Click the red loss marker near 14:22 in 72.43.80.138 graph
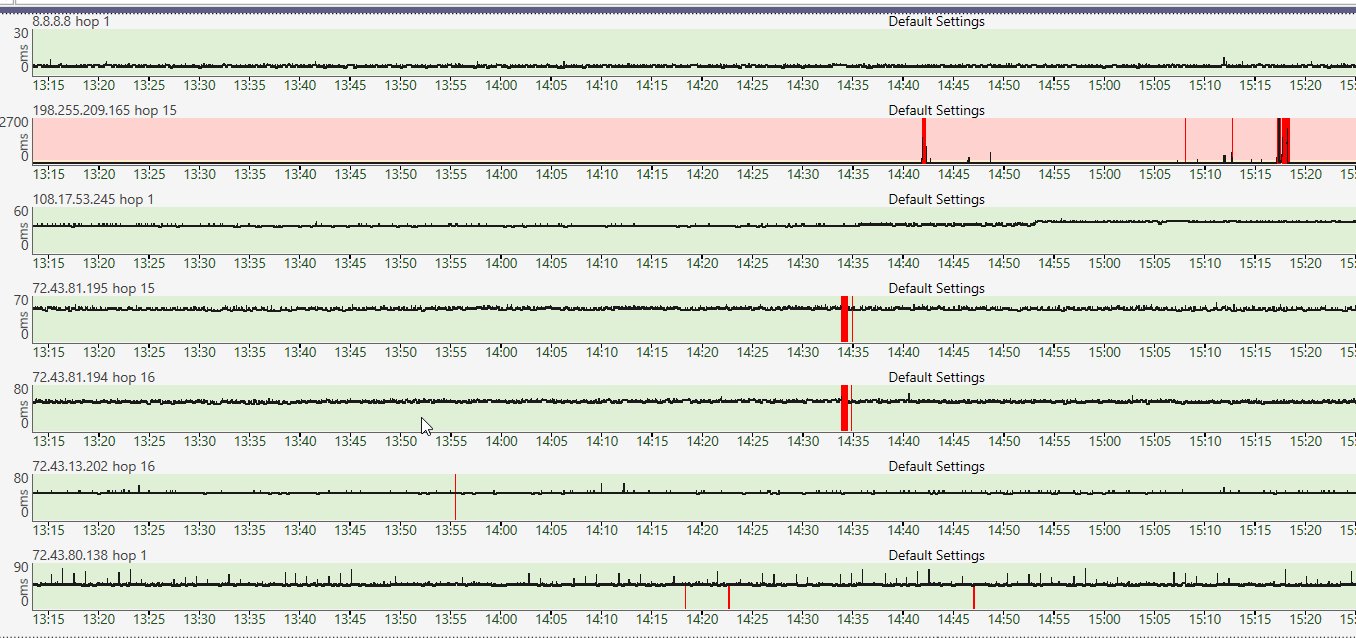1356x638 pixels. tap(729, 598)
